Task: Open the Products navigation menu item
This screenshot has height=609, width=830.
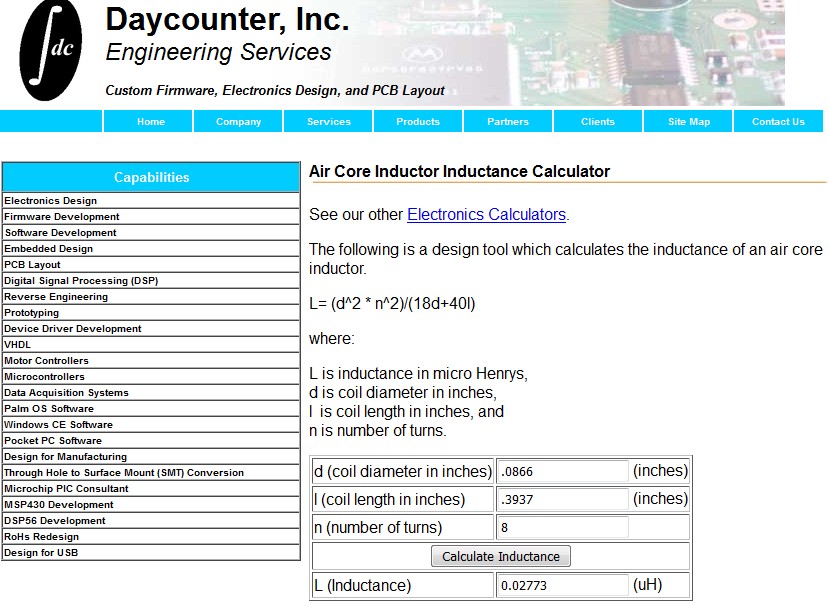Action: click(x=417, y=121)
